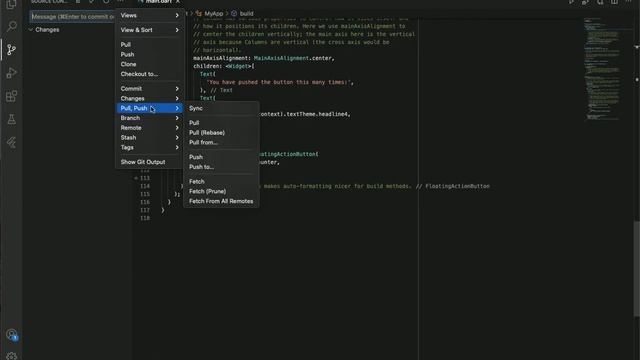640x360 pixels.
Task: Expand the View & Sort submenu arrow
Action: click(x=177, y=30)
